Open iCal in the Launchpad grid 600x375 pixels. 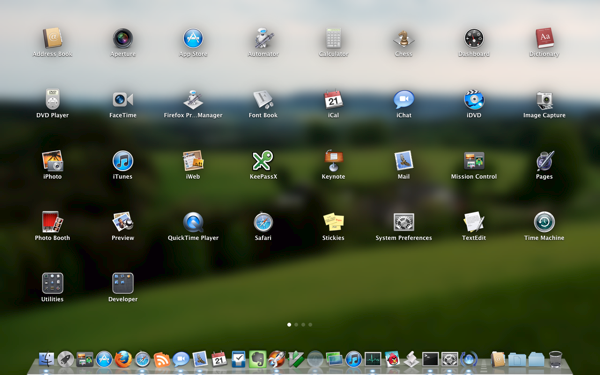(x=333, y=99)
